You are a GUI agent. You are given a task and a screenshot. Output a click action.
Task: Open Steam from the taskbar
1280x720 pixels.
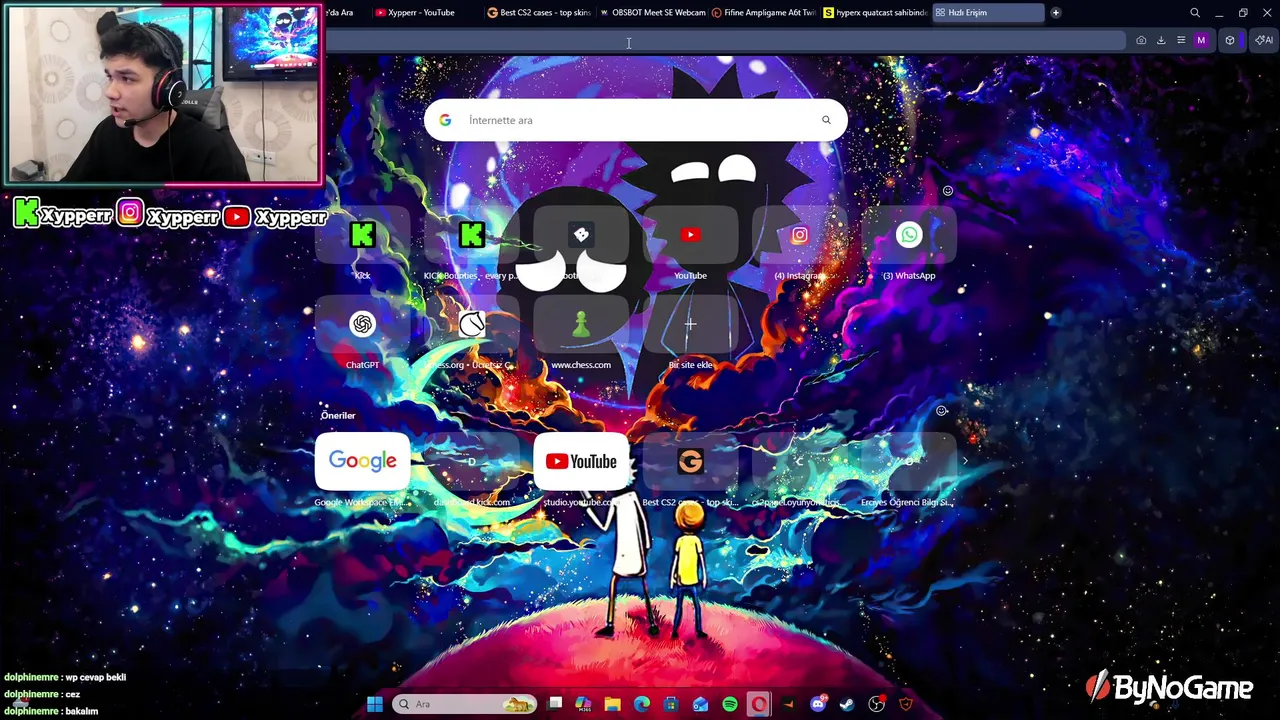847,704
